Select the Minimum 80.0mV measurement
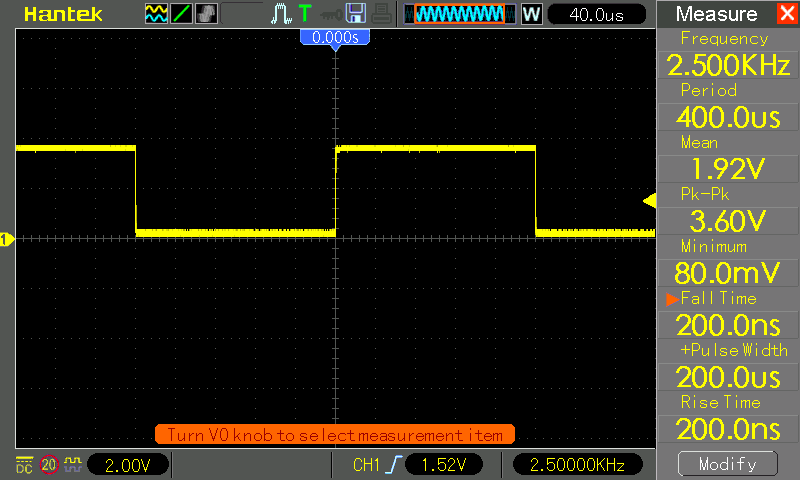This screenshot has height=480, width=800. point(728,262)
